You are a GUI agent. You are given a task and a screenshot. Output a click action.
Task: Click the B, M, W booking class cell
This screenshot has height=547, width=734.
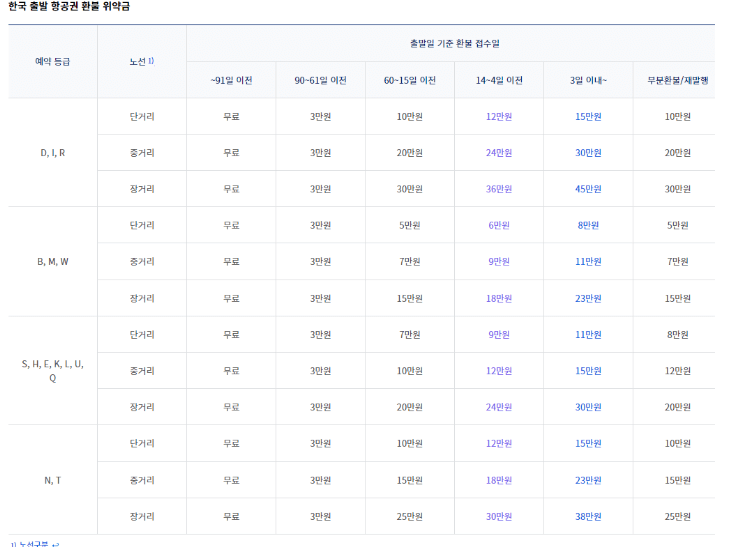[52, 262]
